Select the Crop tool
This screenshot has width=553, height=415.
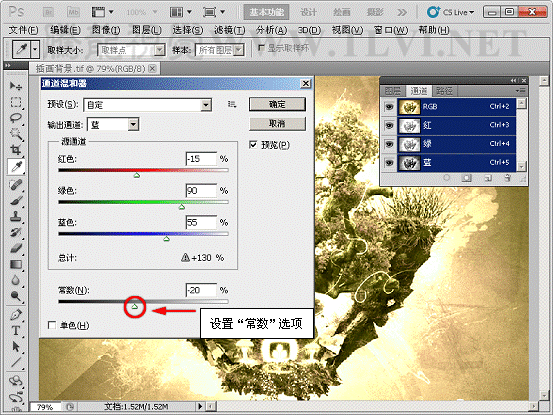pos(16,150)
